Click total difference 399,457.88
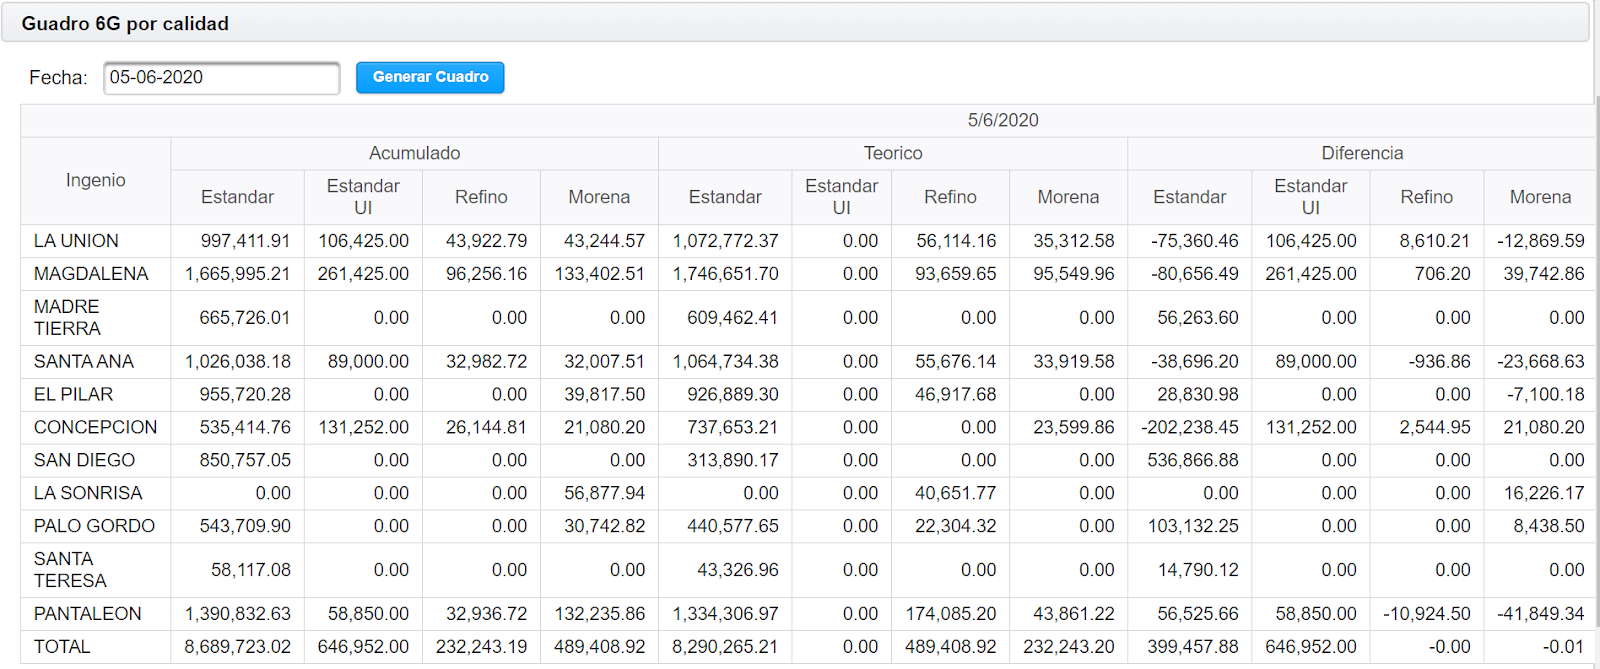Screen dimensions: 1600x669 pyautogui.click(x=1193, y=647)
